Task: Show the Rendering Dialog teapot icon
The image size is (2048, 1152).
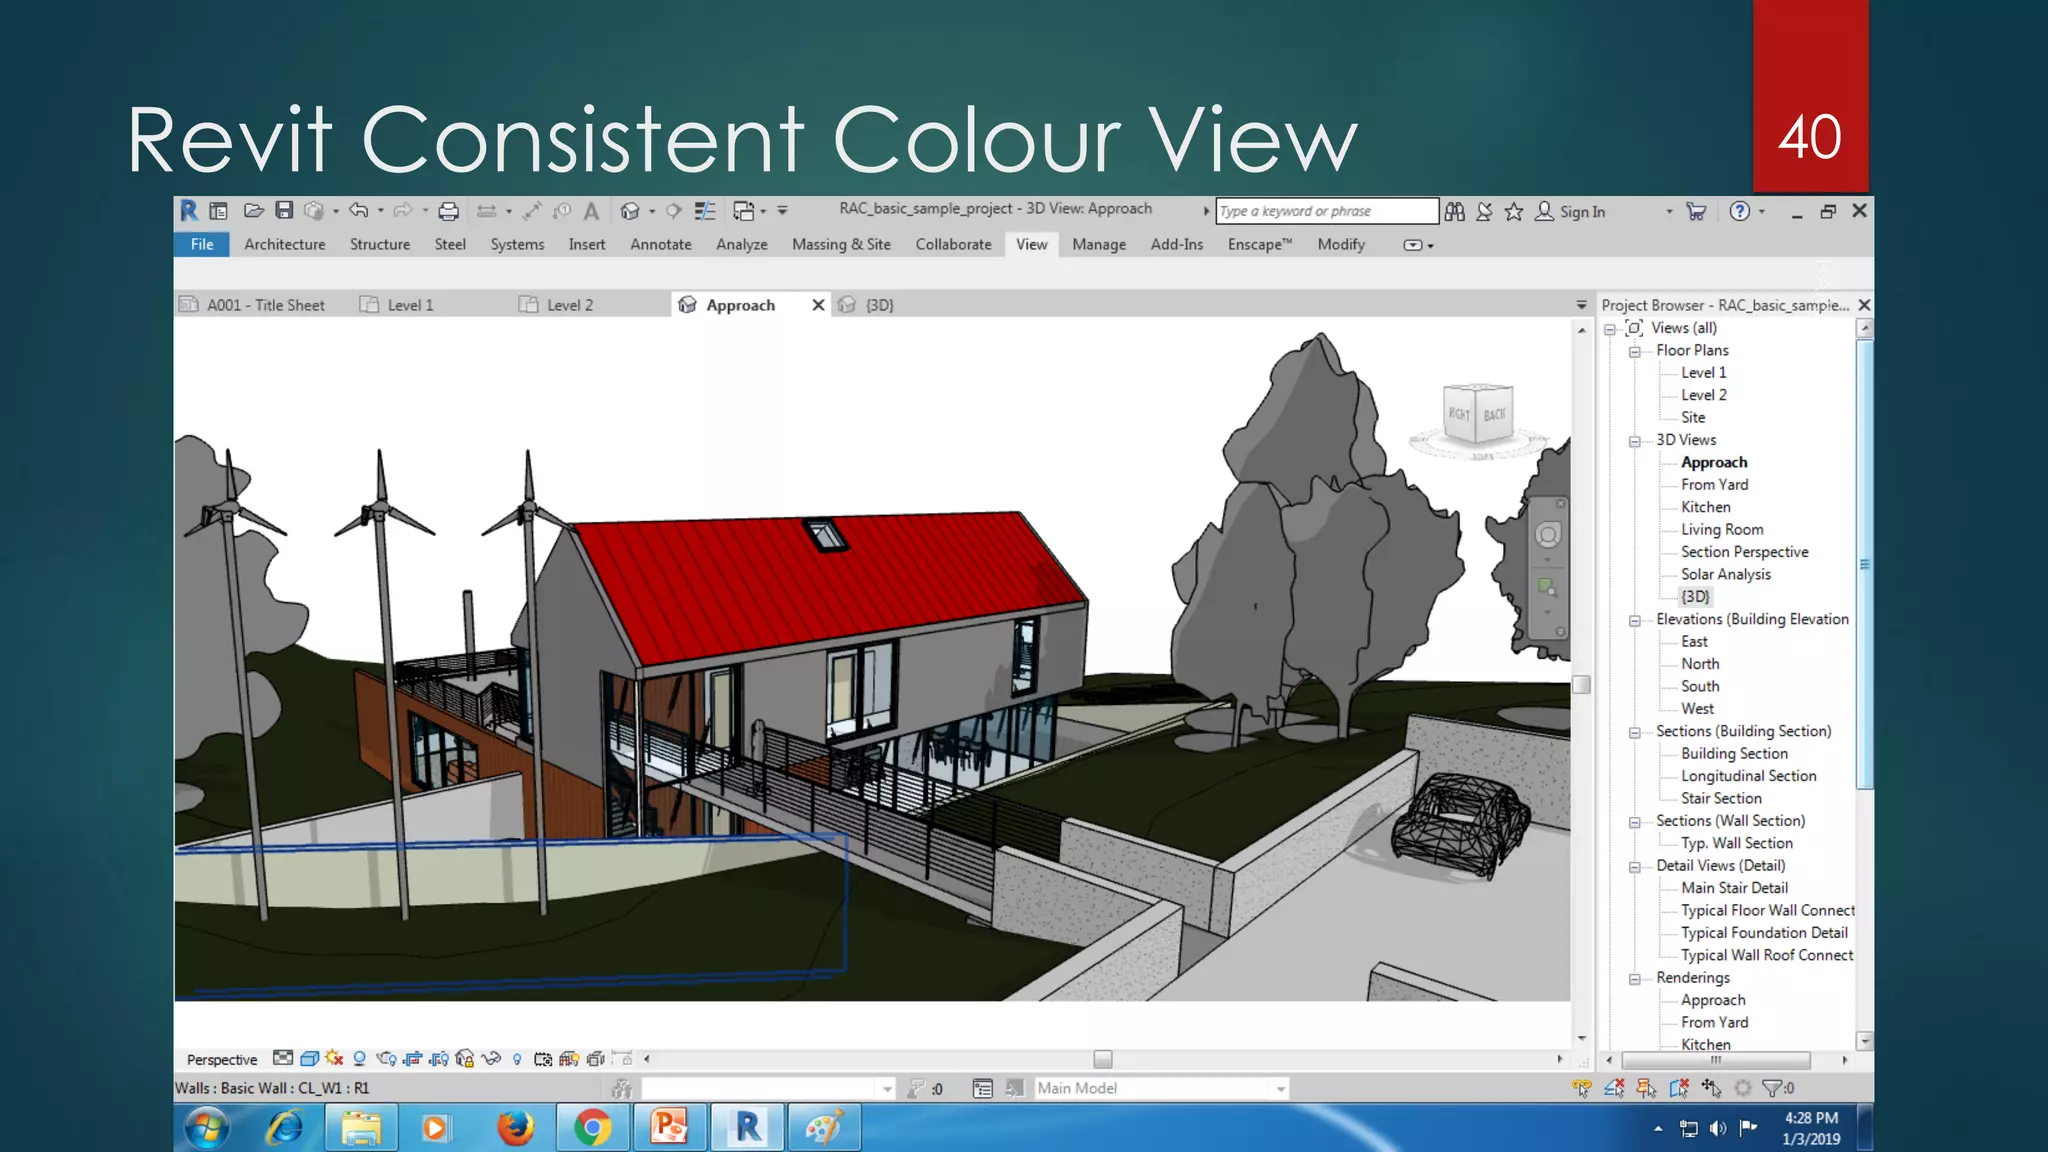Action: click(386, 1058)
